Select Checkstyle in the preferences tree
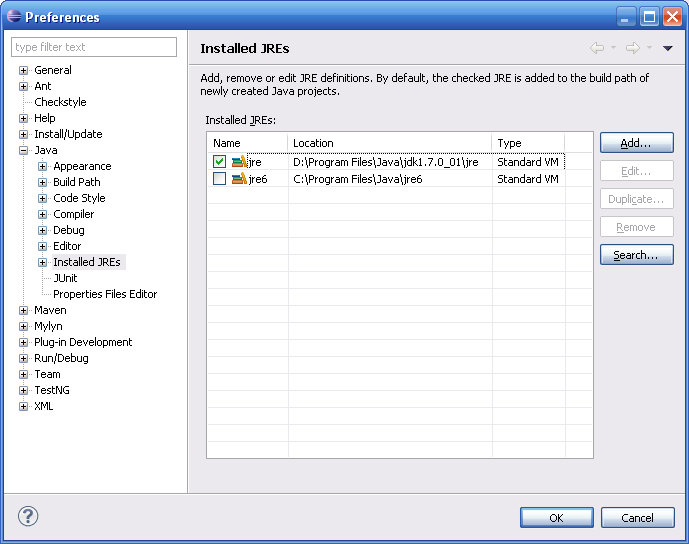Viewport: 689px width, 544px height. 60,102
